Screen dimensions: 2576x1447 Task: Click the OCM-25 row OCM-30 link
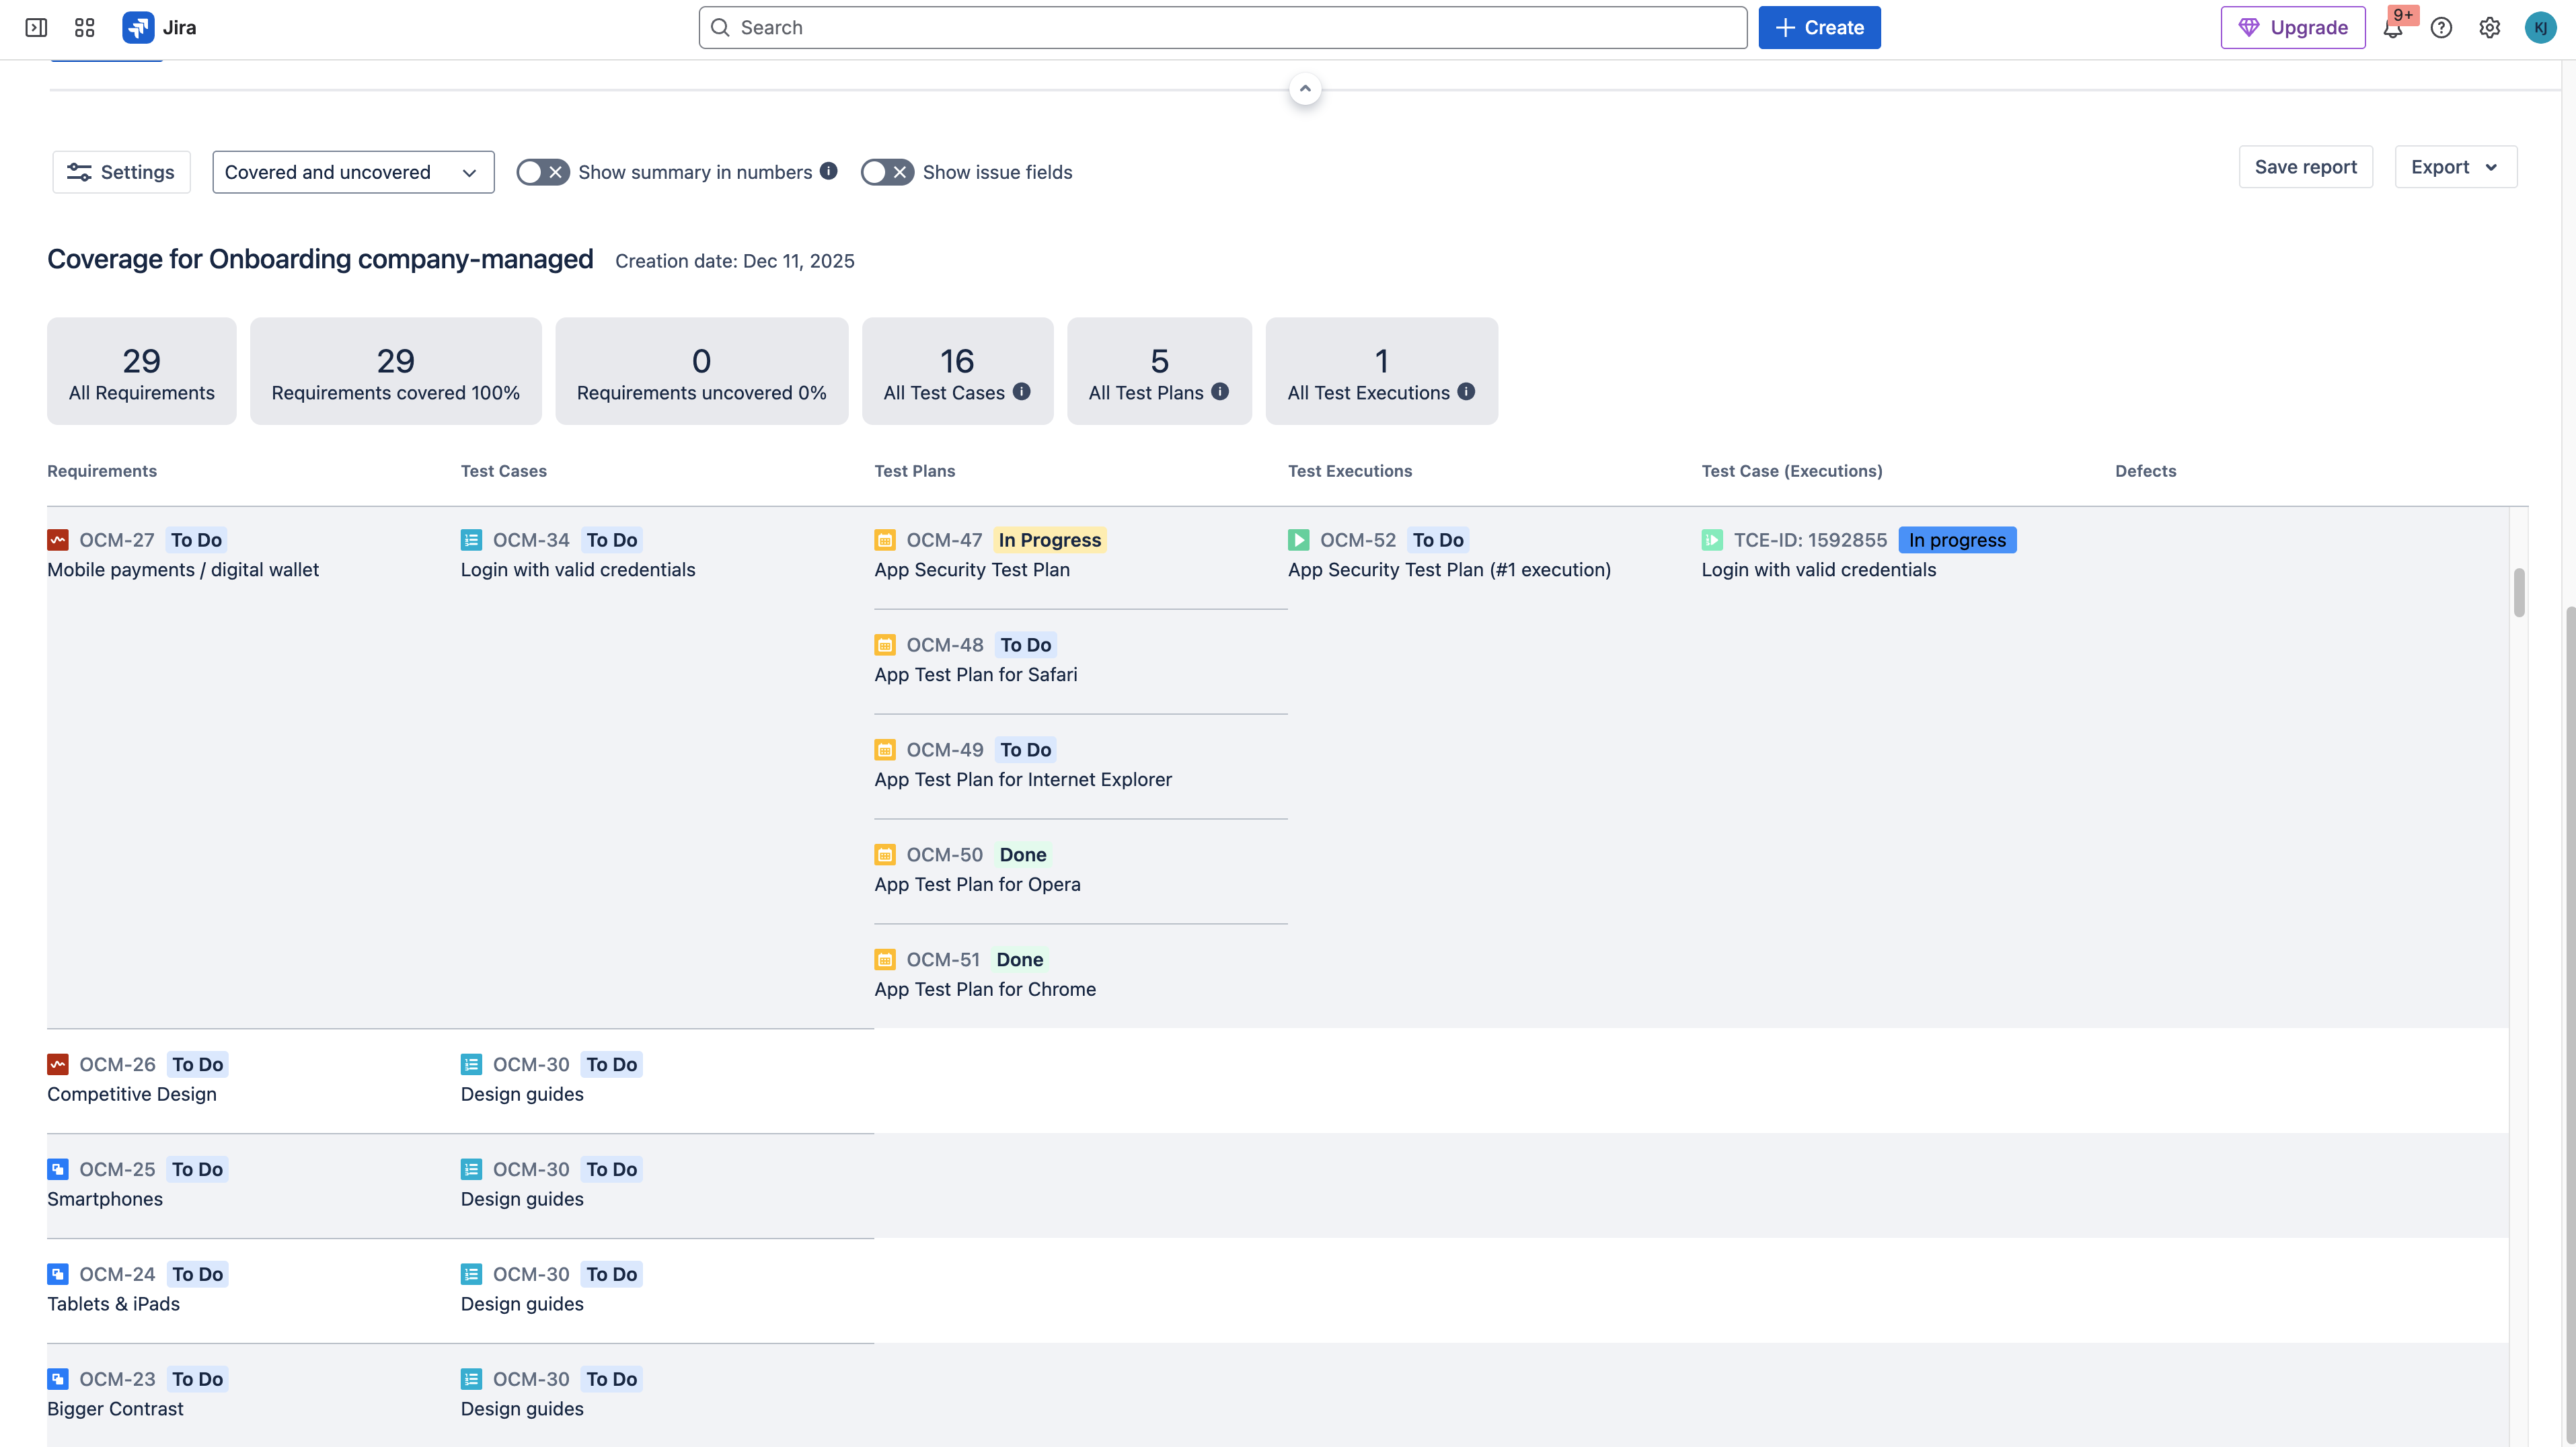[531, 1170]
